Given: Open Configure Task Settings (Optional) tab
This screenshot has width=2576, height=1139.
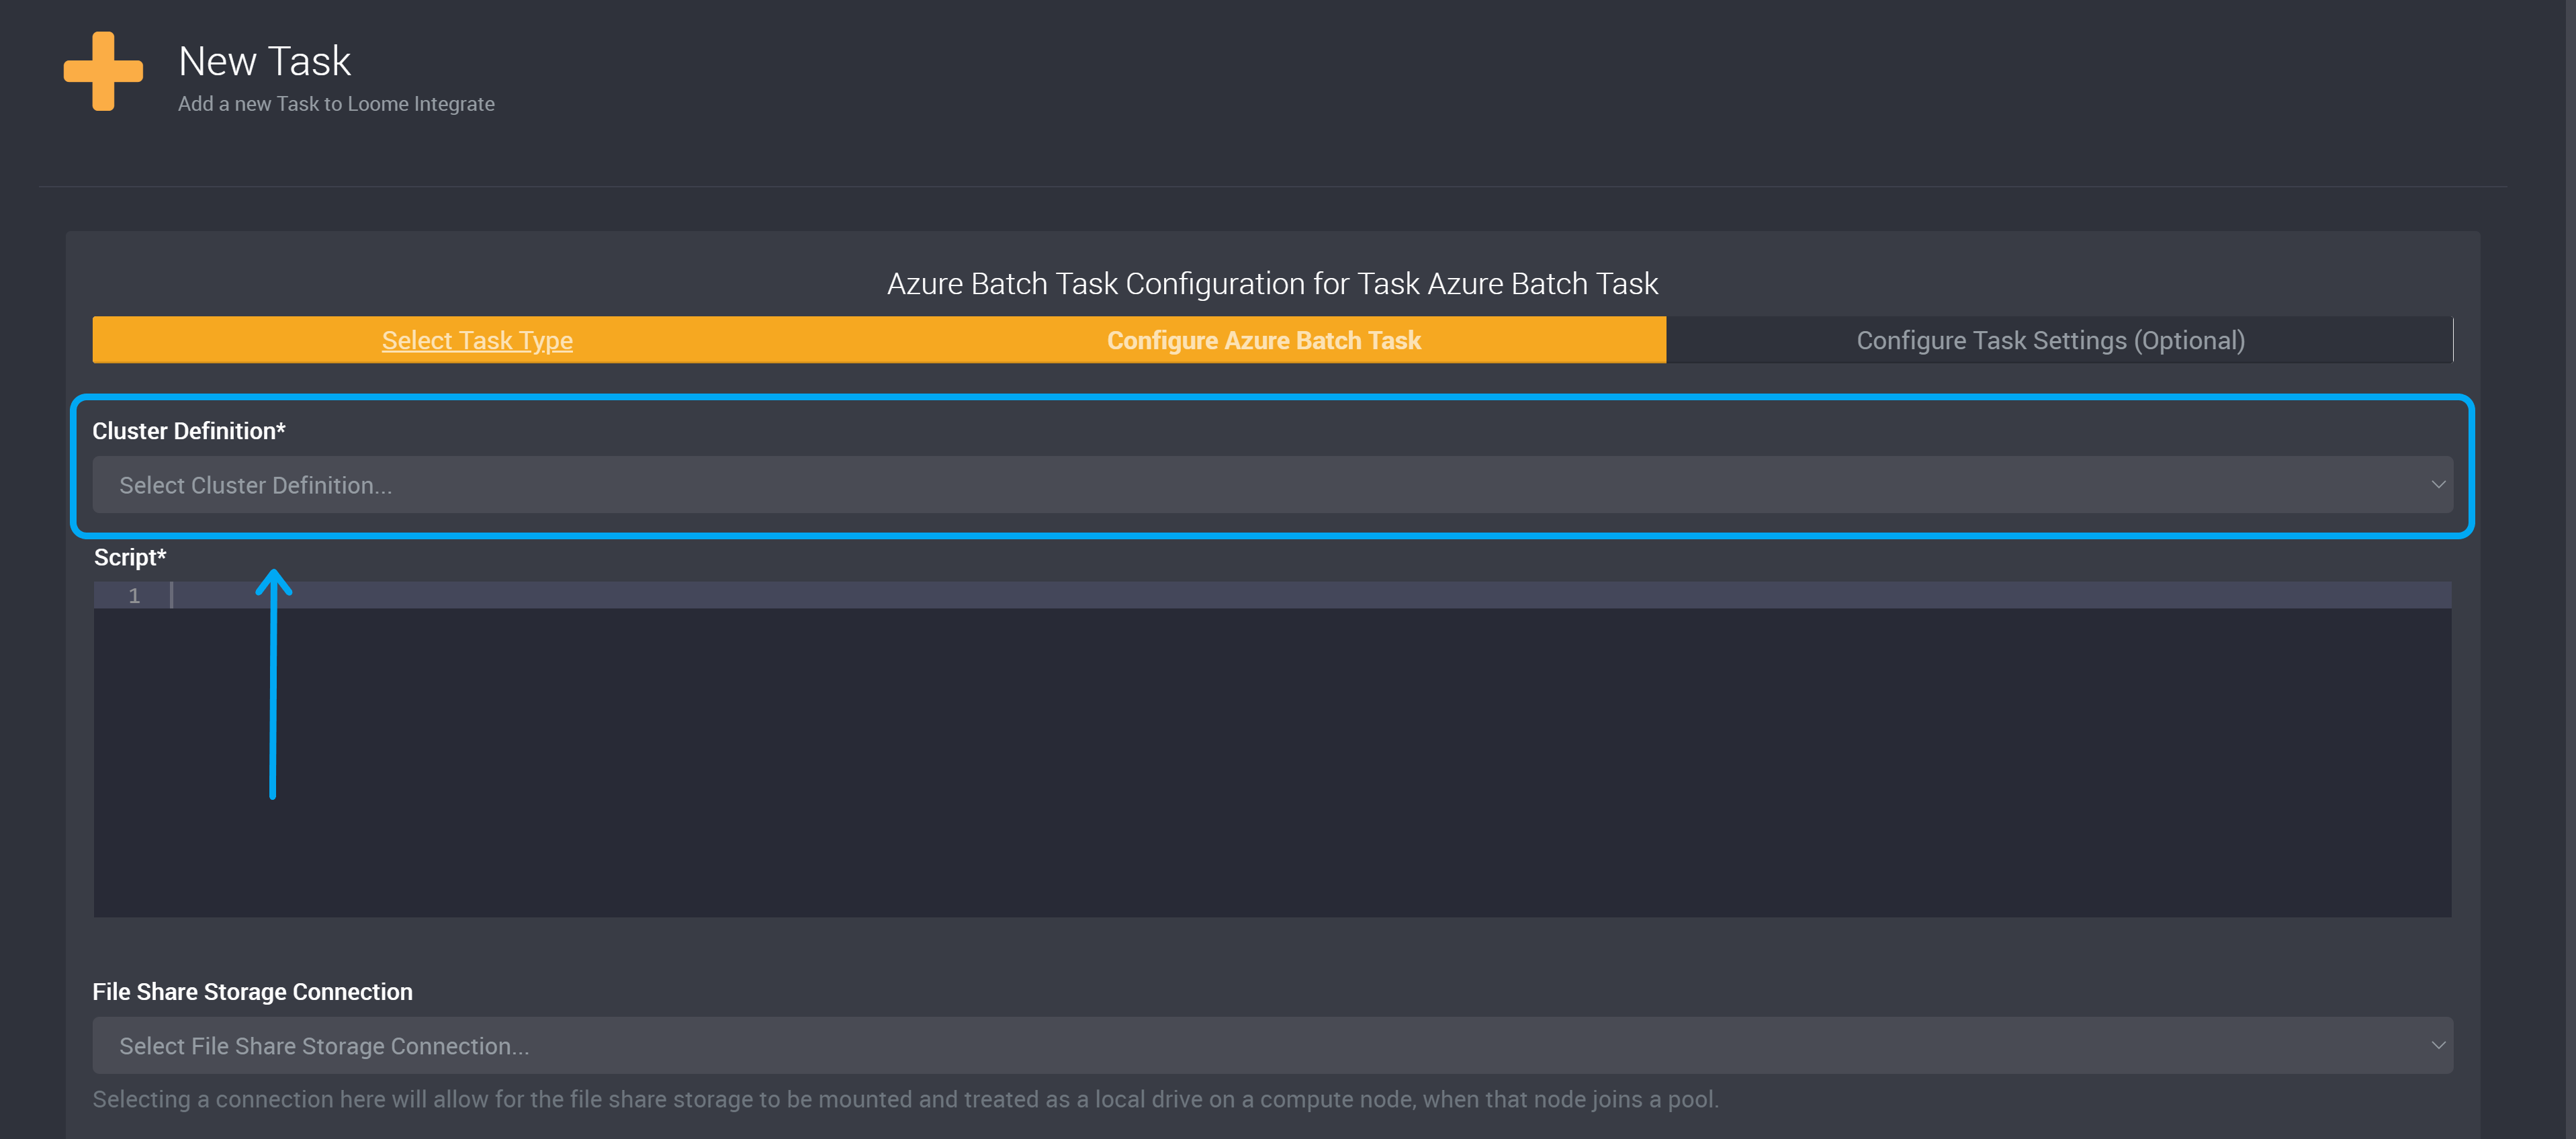Looking at the screenshot, I should pyautogui.click(x=2050, y=340).
